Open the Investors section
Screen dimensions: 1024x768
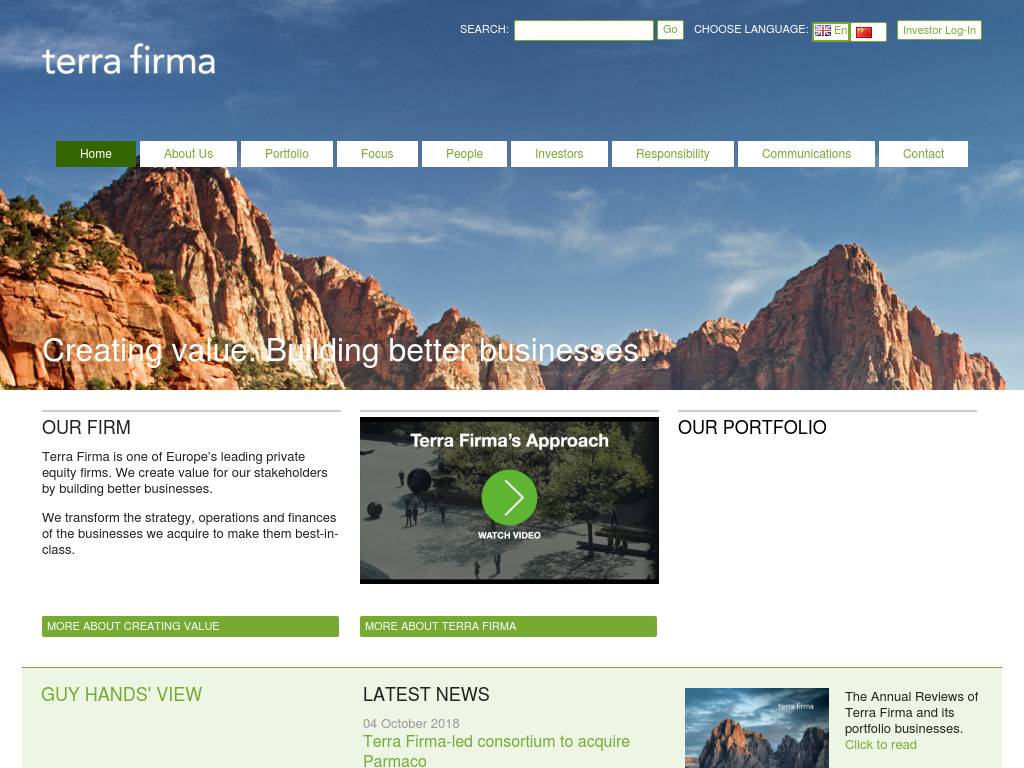pyautogui.click(x=559, y=154)
